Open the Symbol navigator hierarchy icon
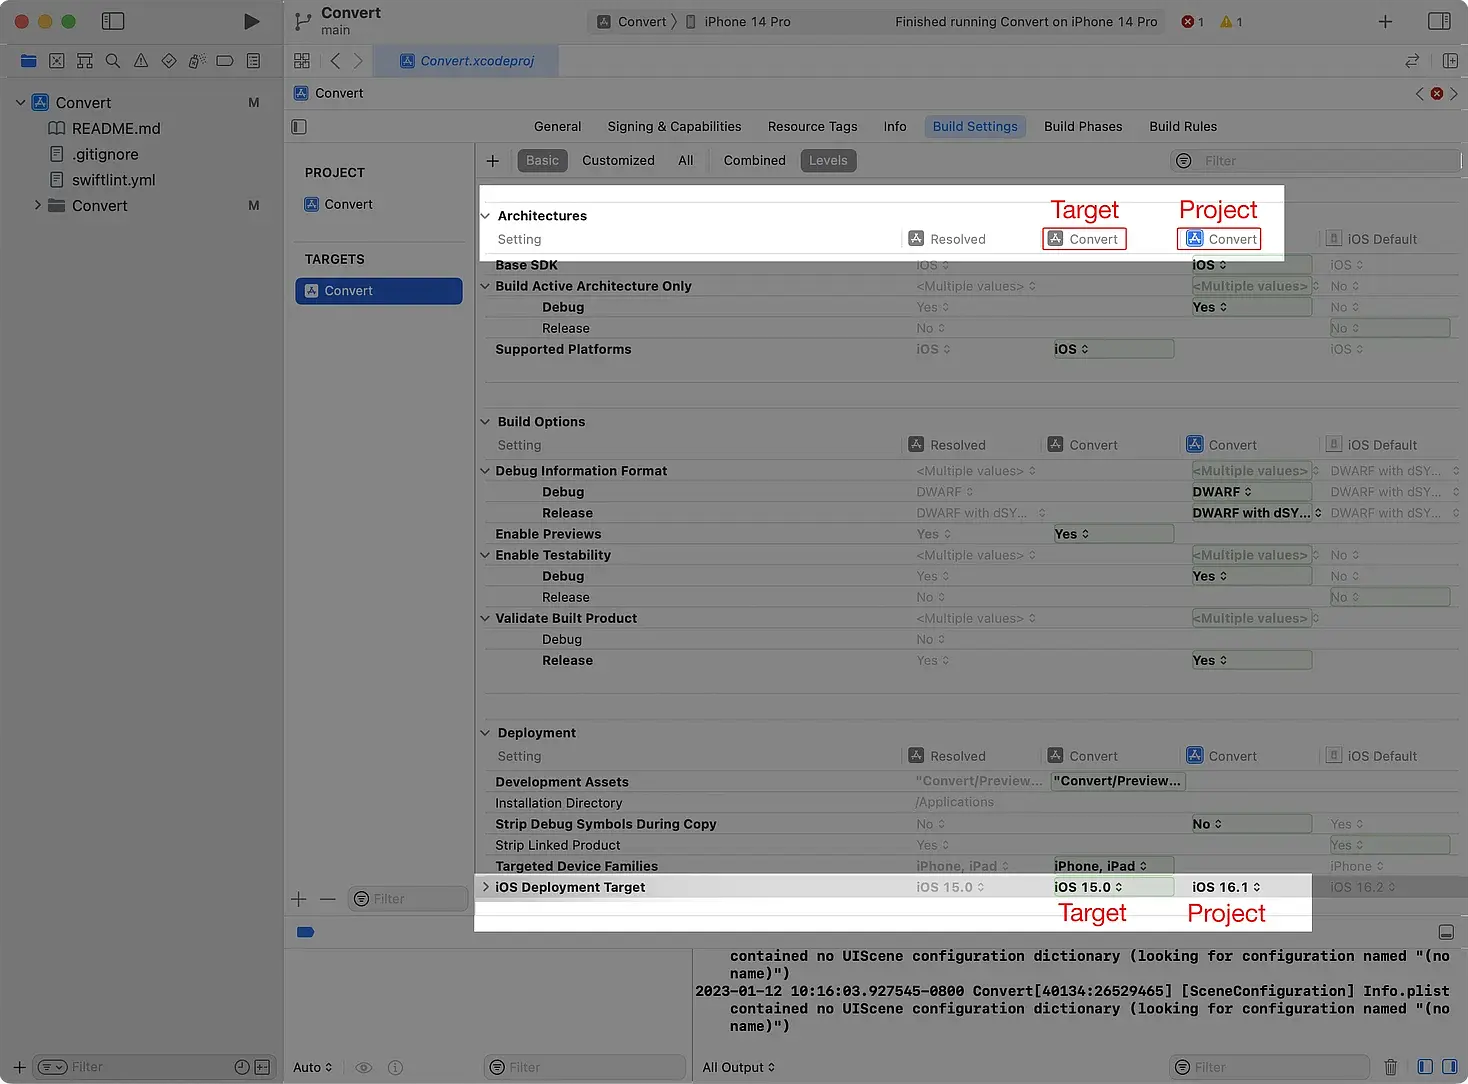Viewport: 1468px width, 1084px height. (85, 61)
